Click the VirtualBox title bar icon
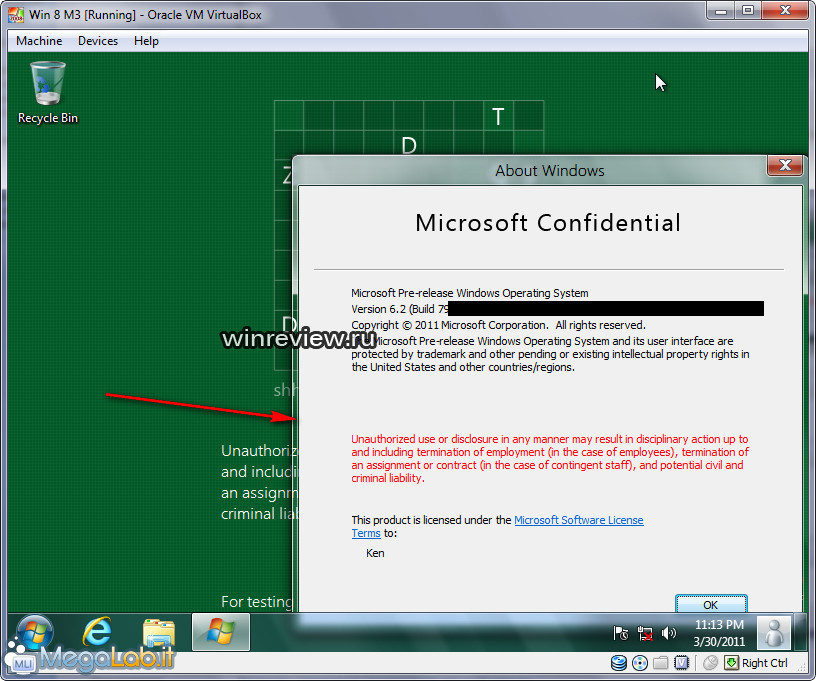This screenshot has width=816, height=681. (16, 15)
